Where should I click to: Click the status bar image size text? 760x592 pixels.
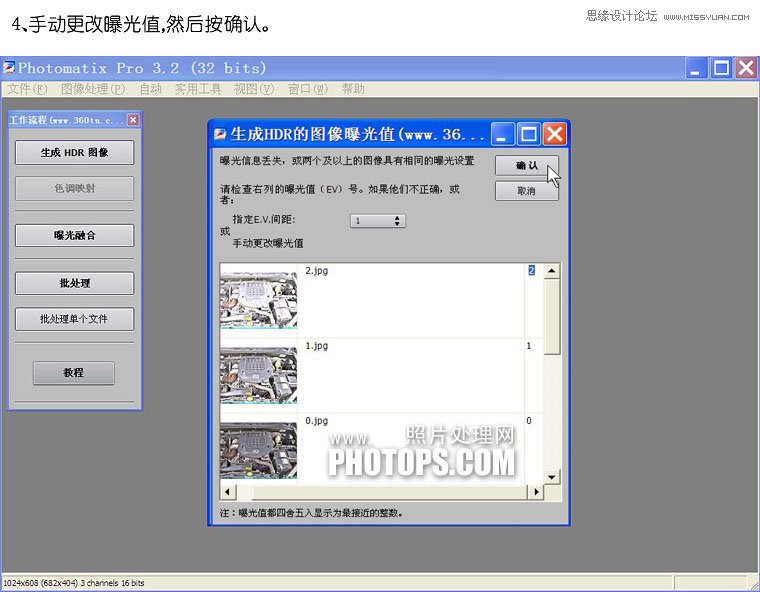[74, 583]
